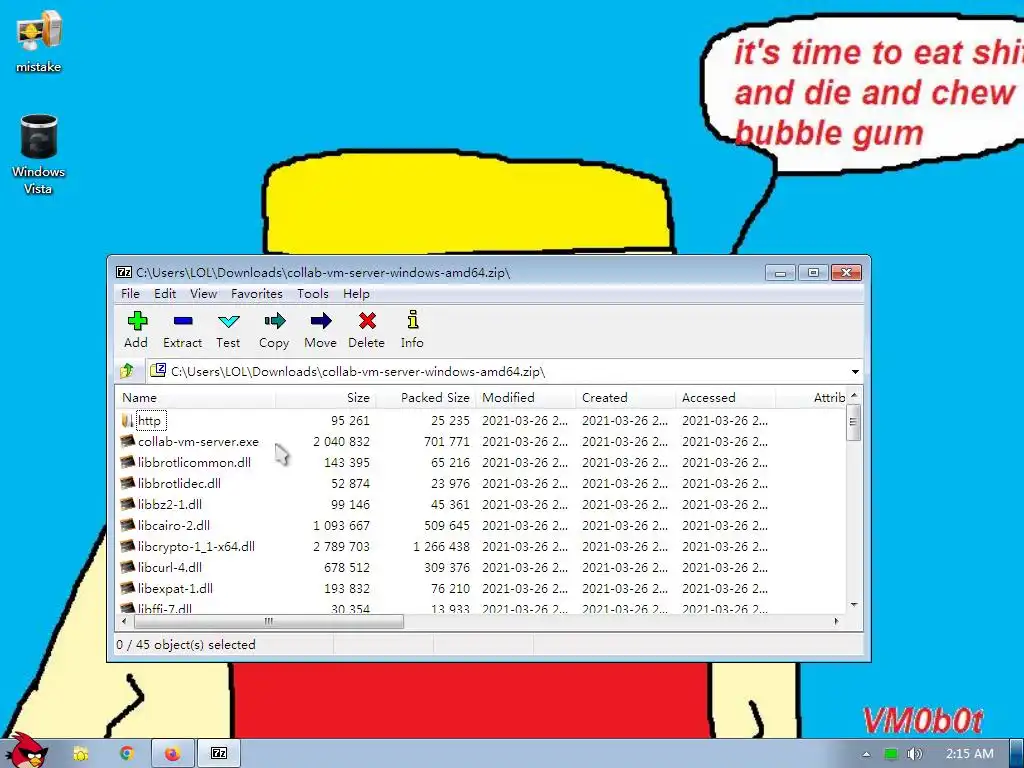
Task: Open the Tools menu
Action: (x=313, y=294)
